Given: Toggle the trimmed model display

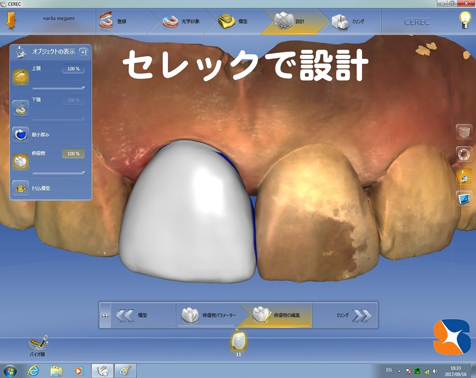Looking at the screenshot, I should 20,188.
